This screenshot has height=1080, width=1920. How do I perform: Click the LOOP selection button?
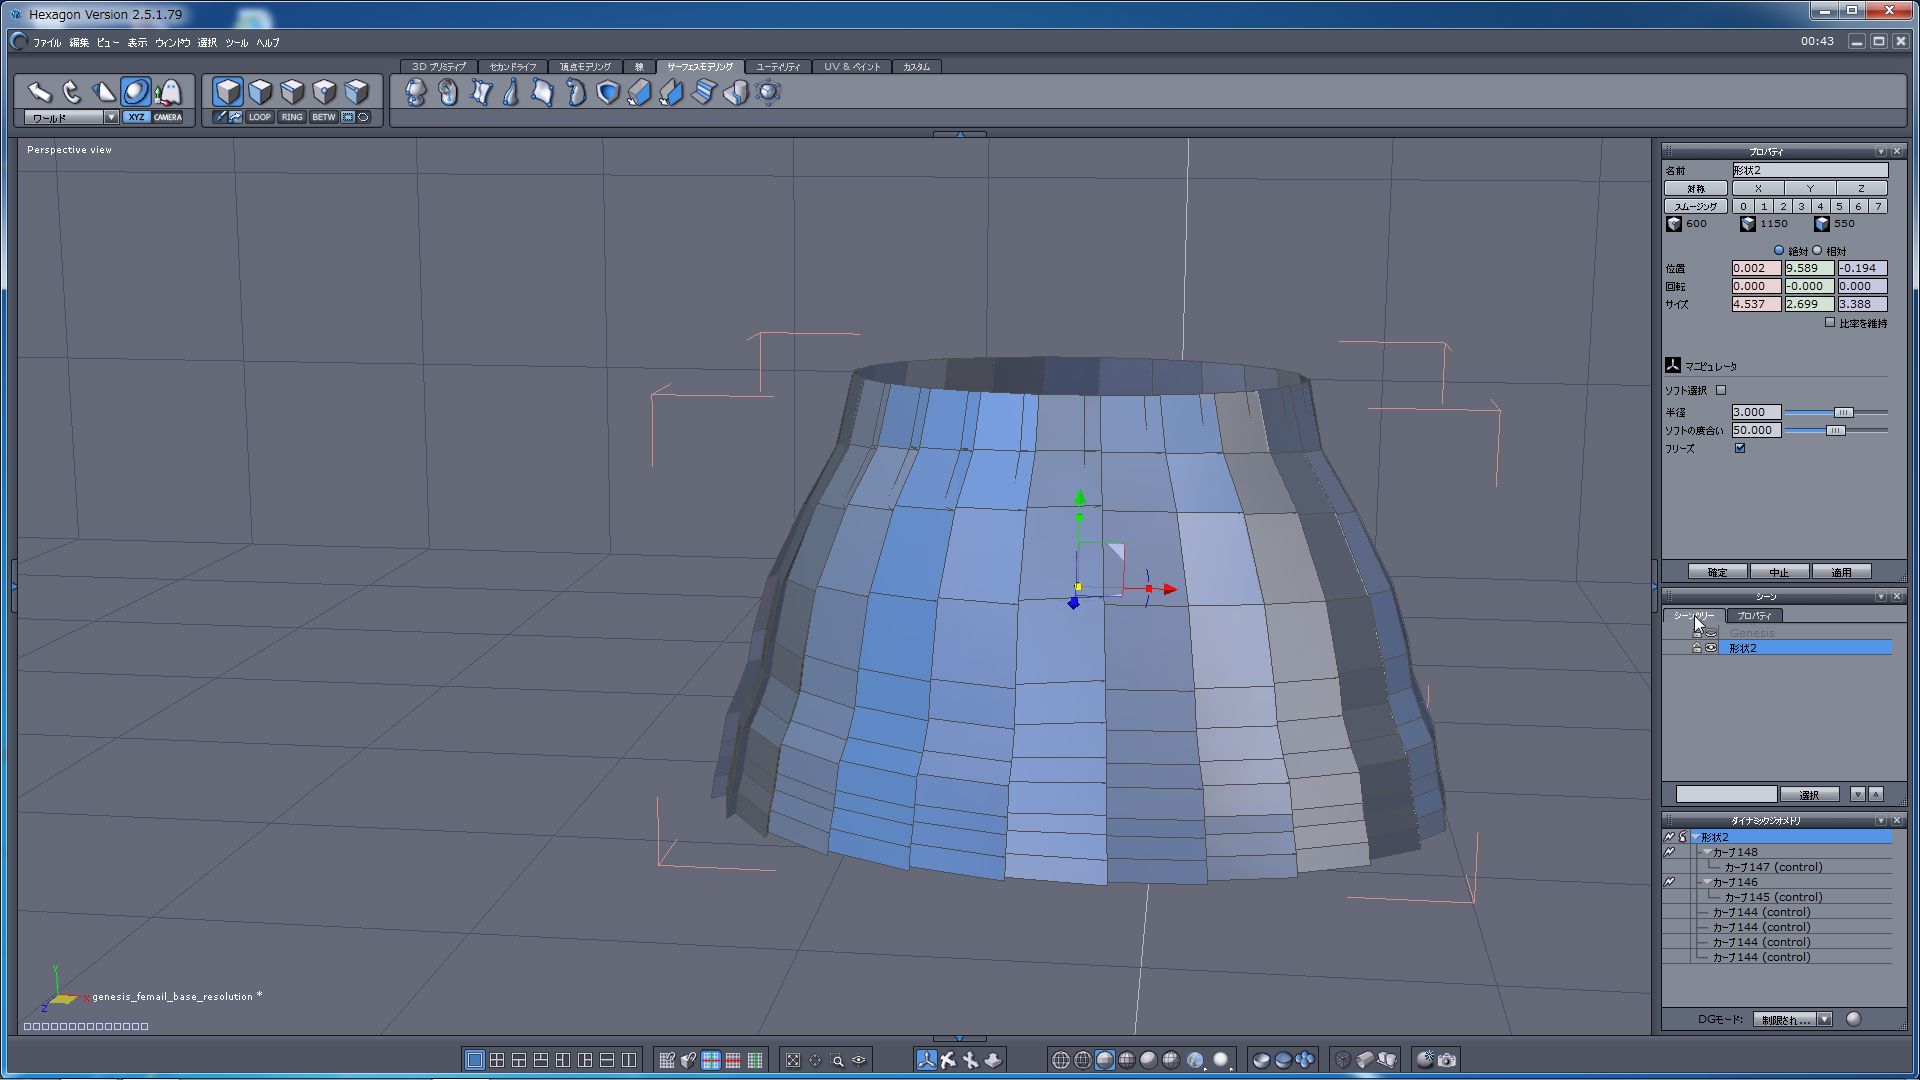click(x=260, y=117)
